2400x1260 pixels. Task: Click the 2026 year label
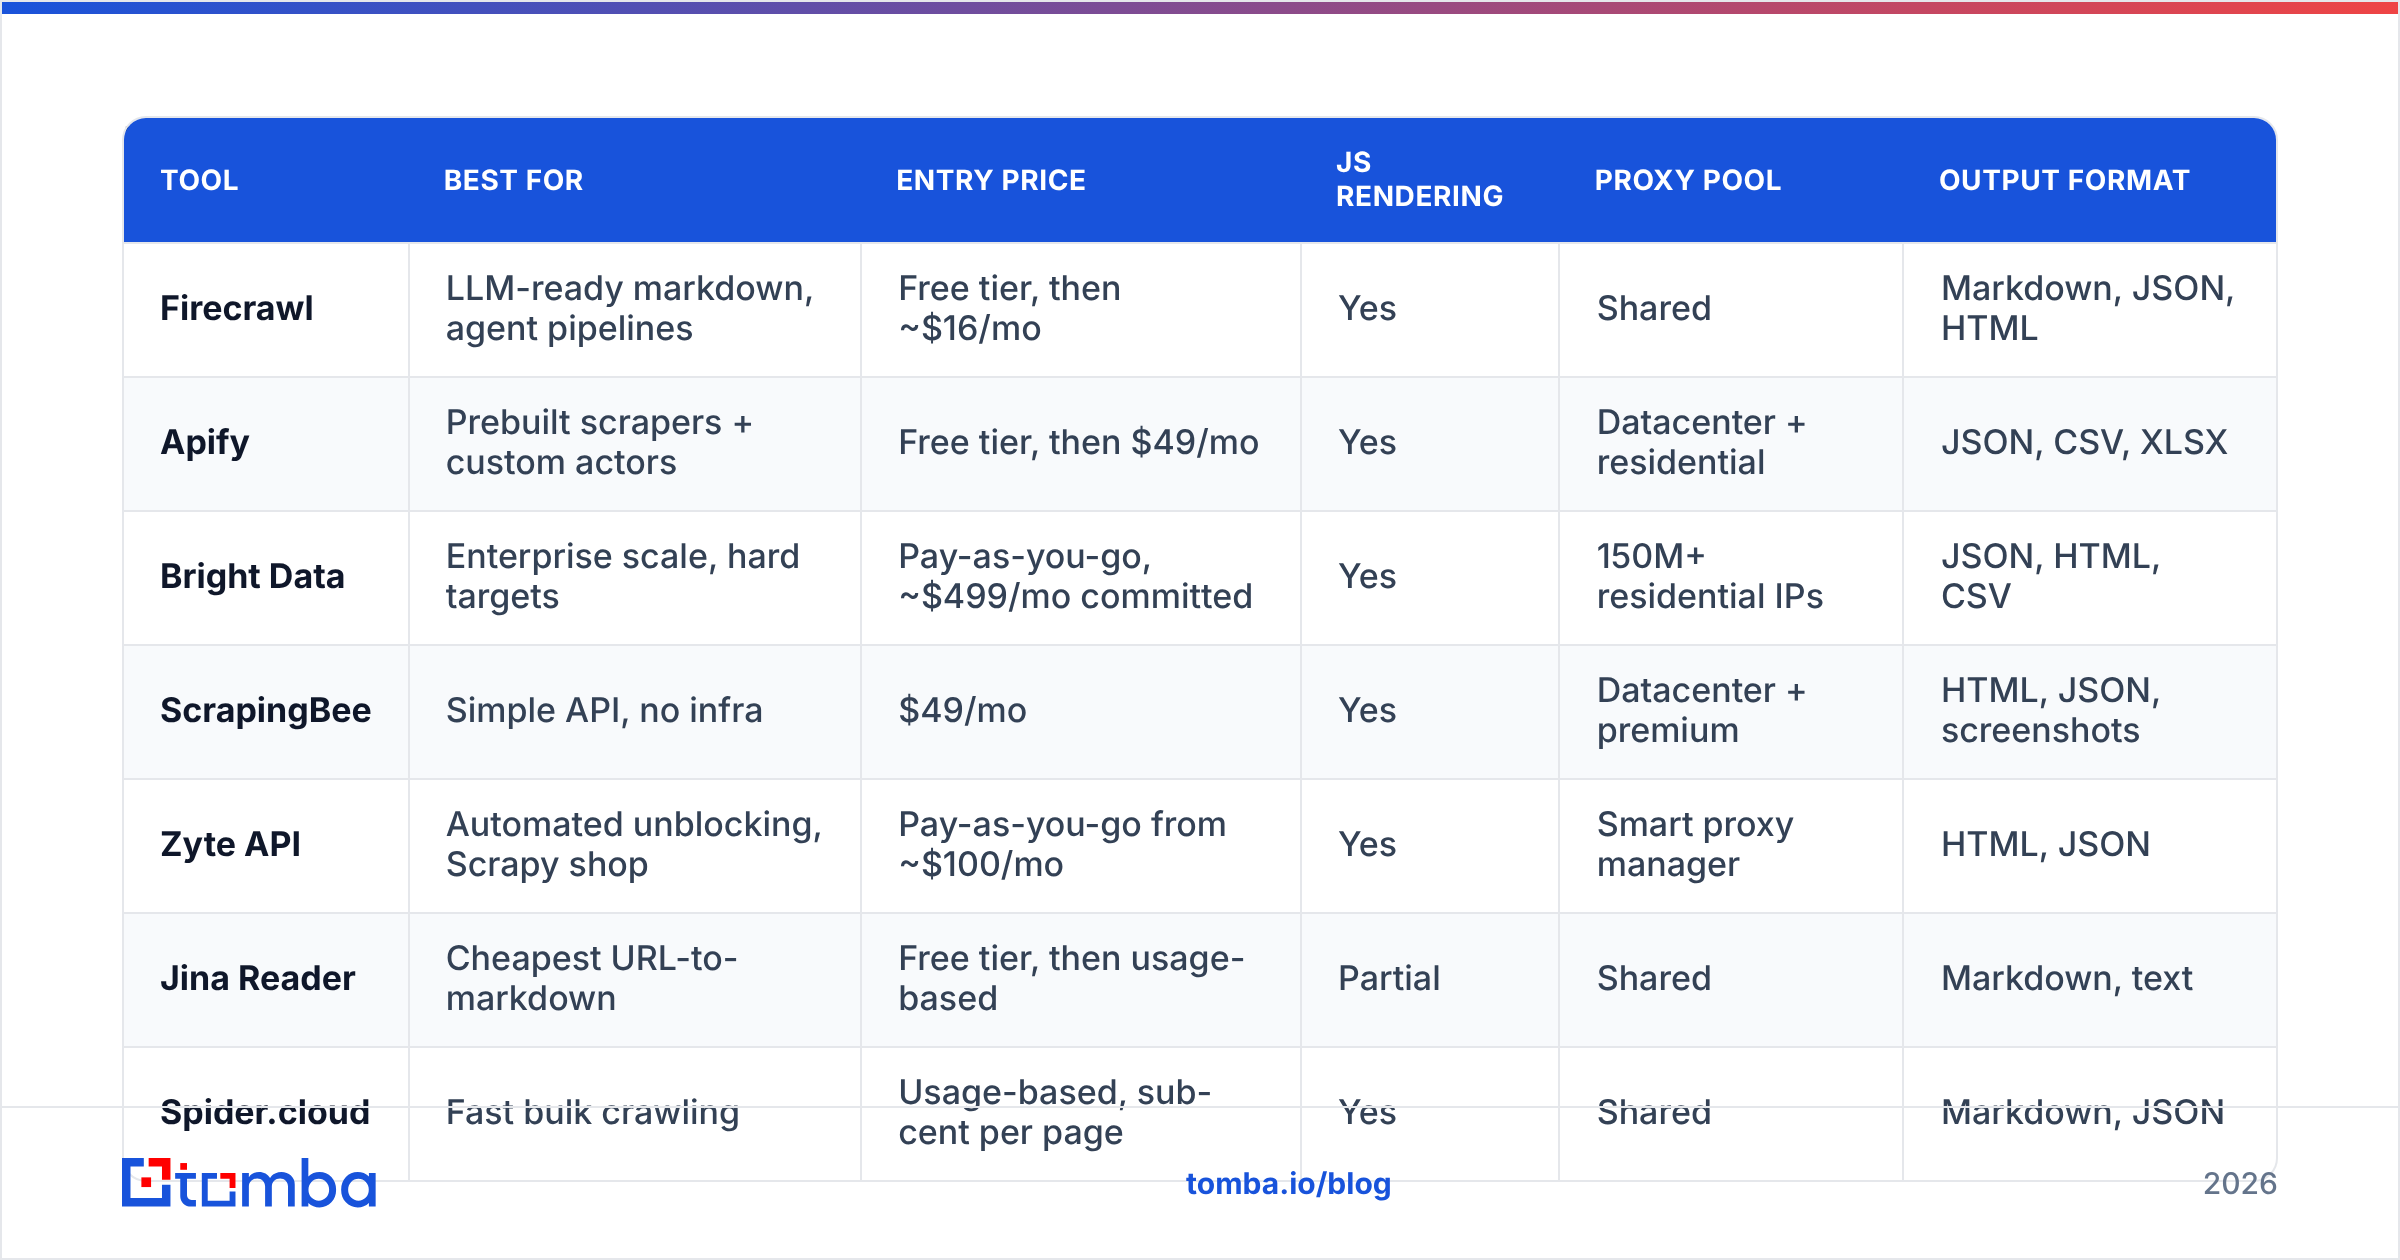coord(2240,1184)
